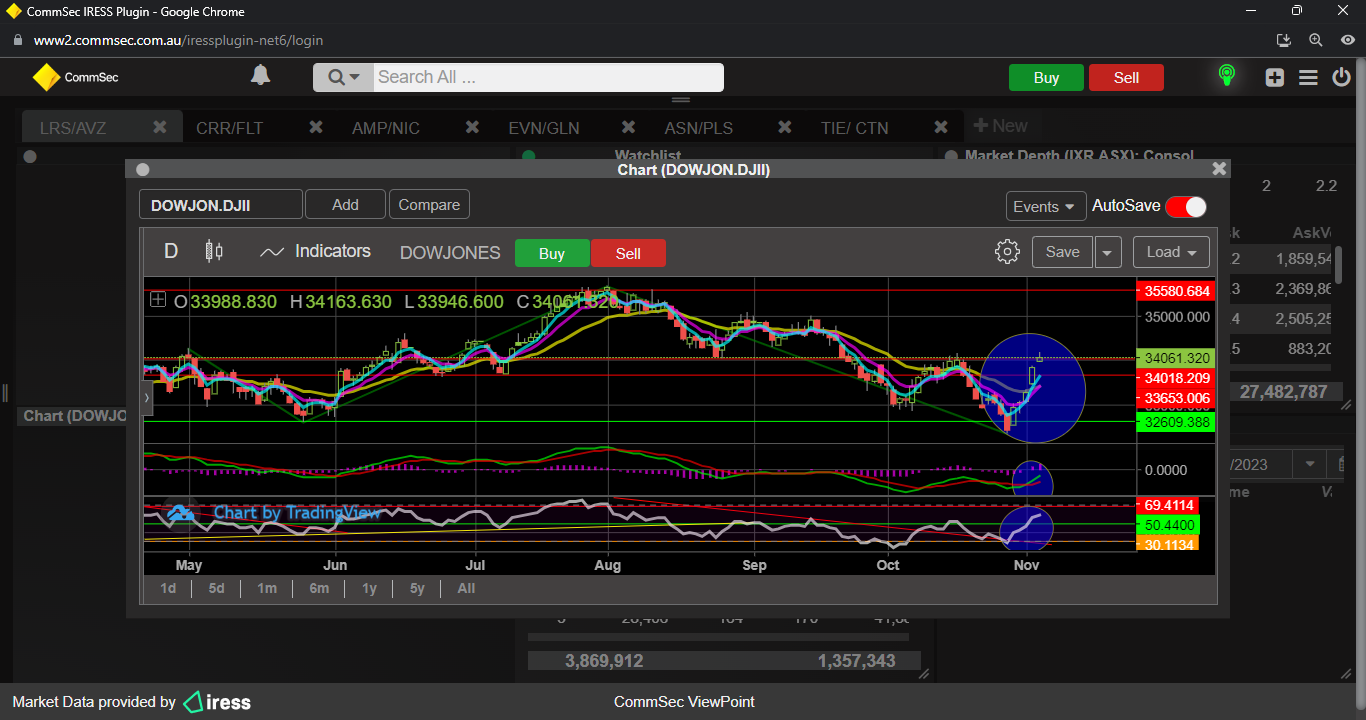Select the 6m time range
The height and width of the screenshot is (720, 1366).
pos(319,588)
